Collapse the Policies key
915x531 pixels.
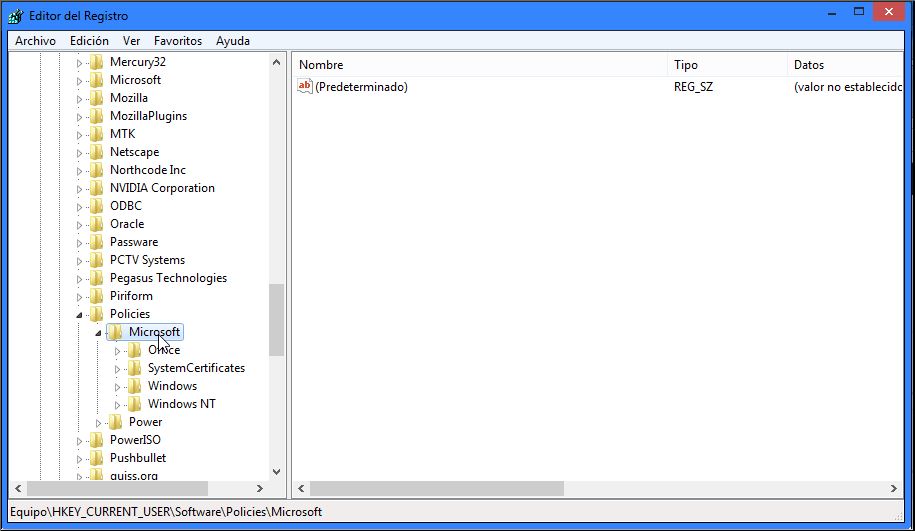click(x=79, y=315)
